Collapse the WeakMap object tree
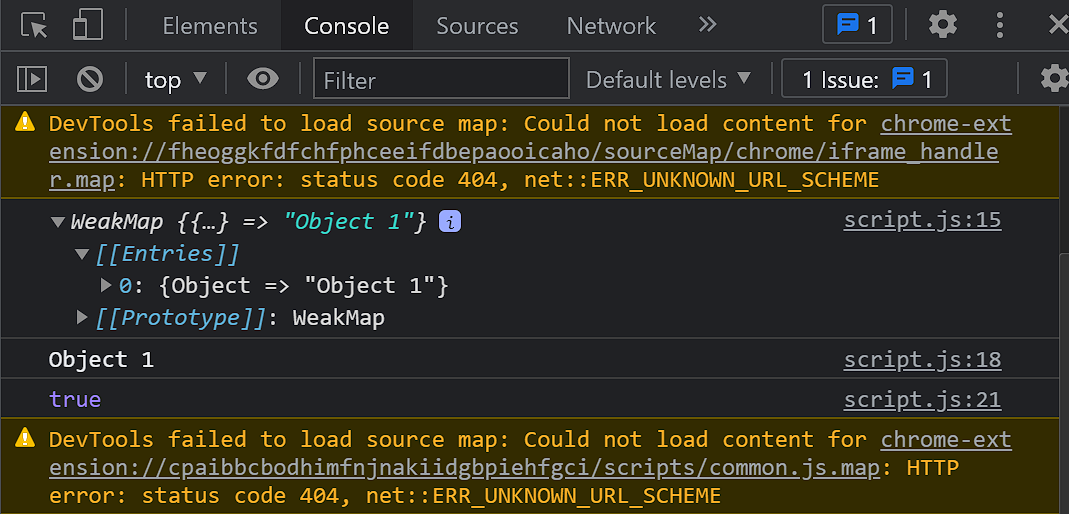Viewport: 1069px width, 514px height. [x=58, y=222]
